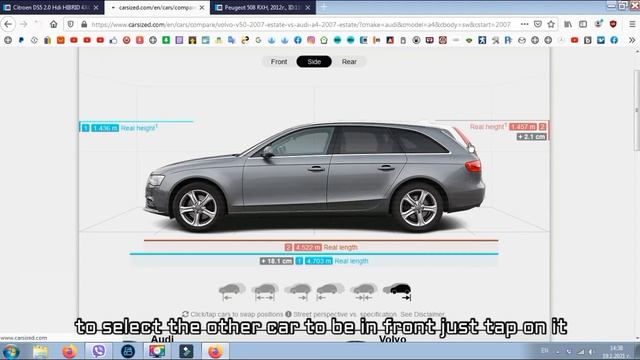Switch to the Front view tab
Image resolution: width=640 pixels, height=360 pixels.
[x=279, y=62]
